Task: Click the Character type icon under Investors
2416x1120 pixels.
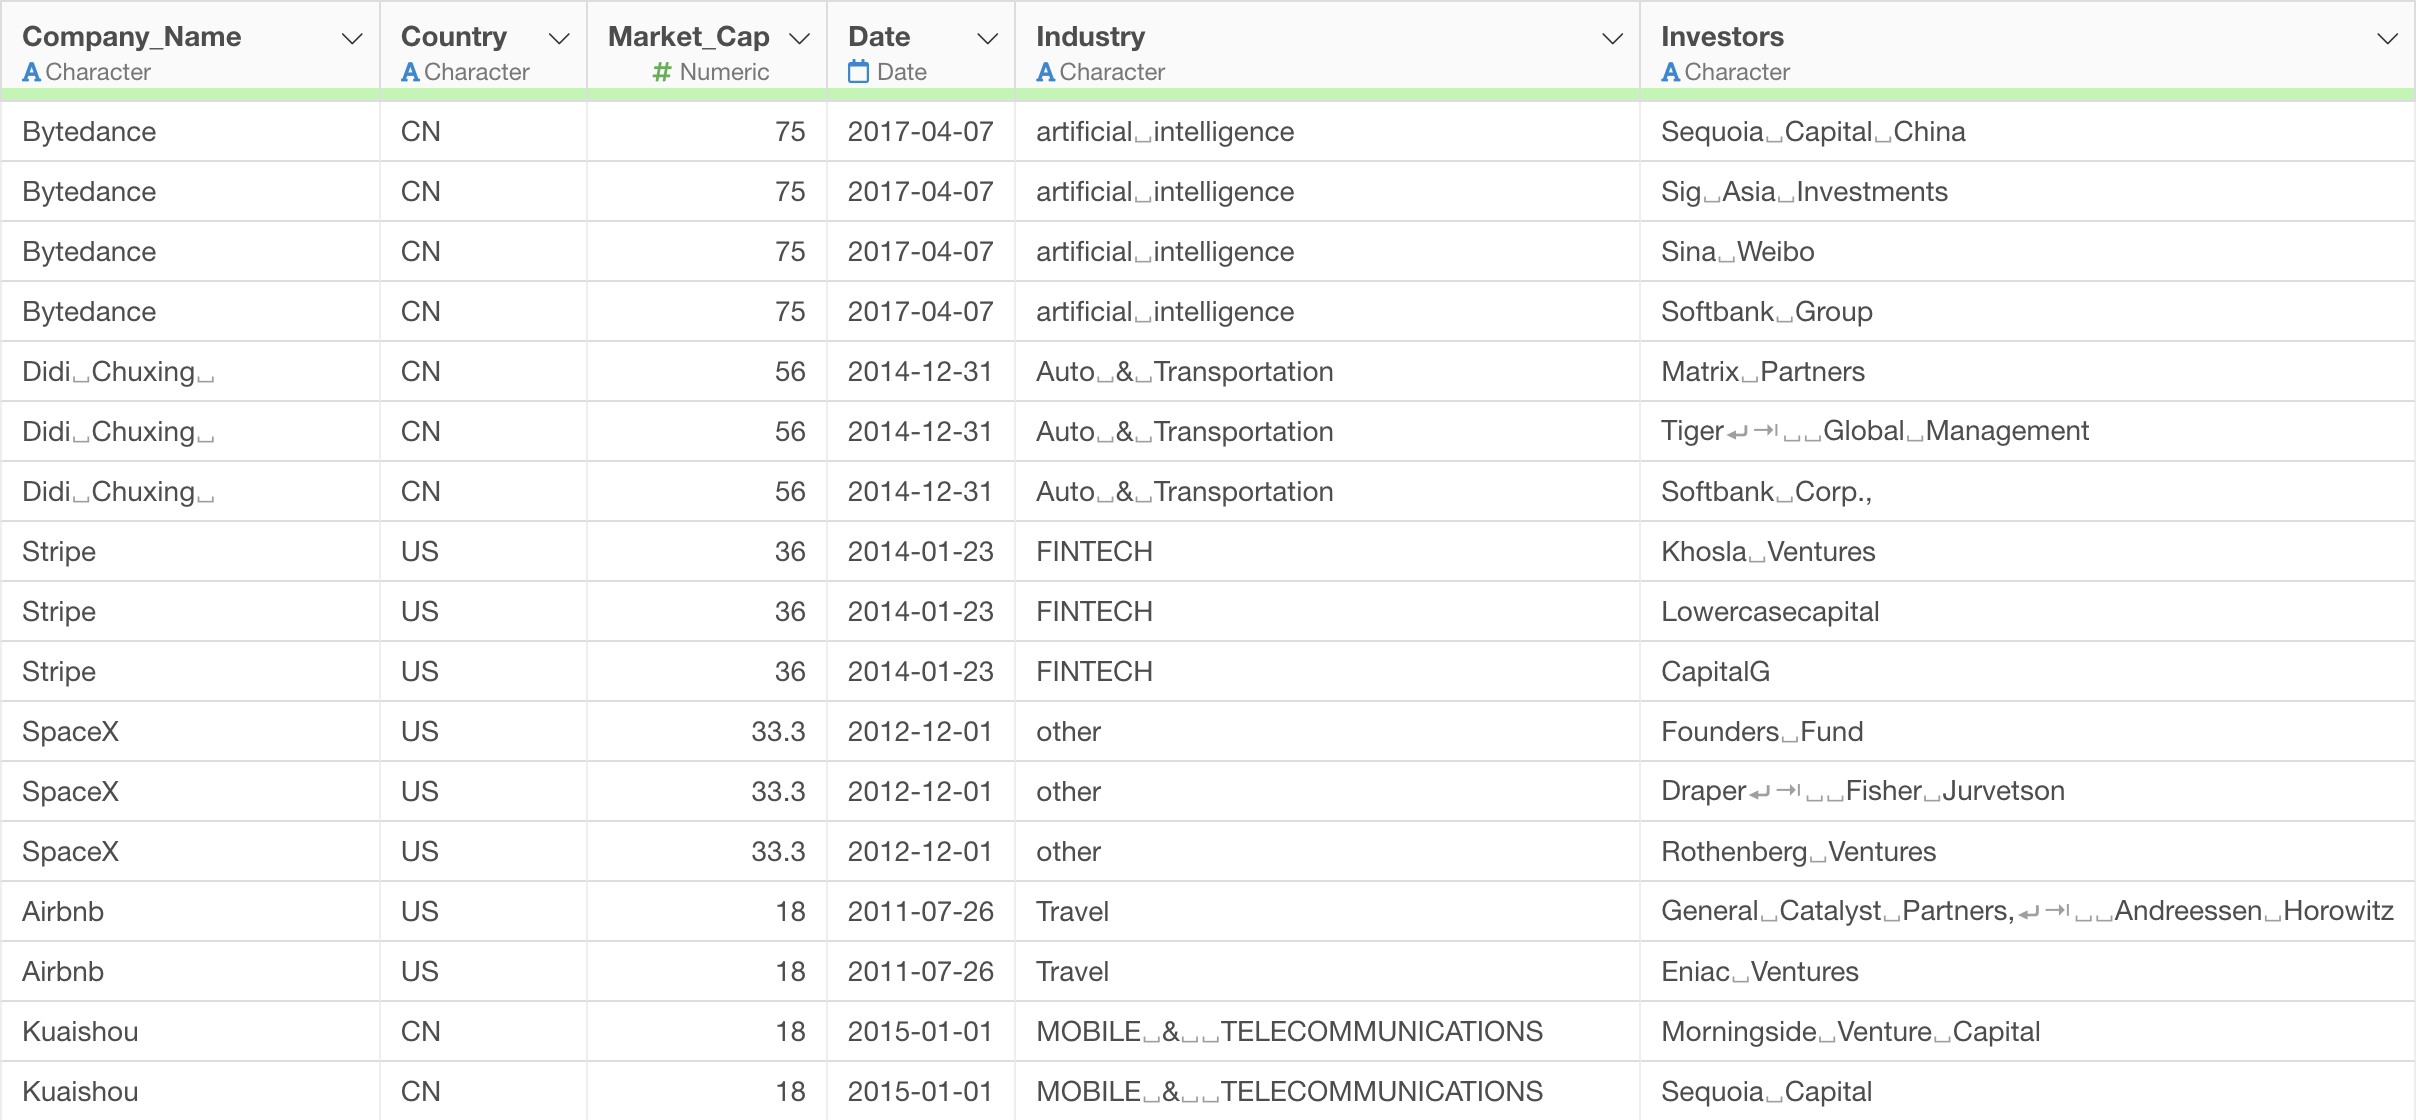Action: [1671, 72]
